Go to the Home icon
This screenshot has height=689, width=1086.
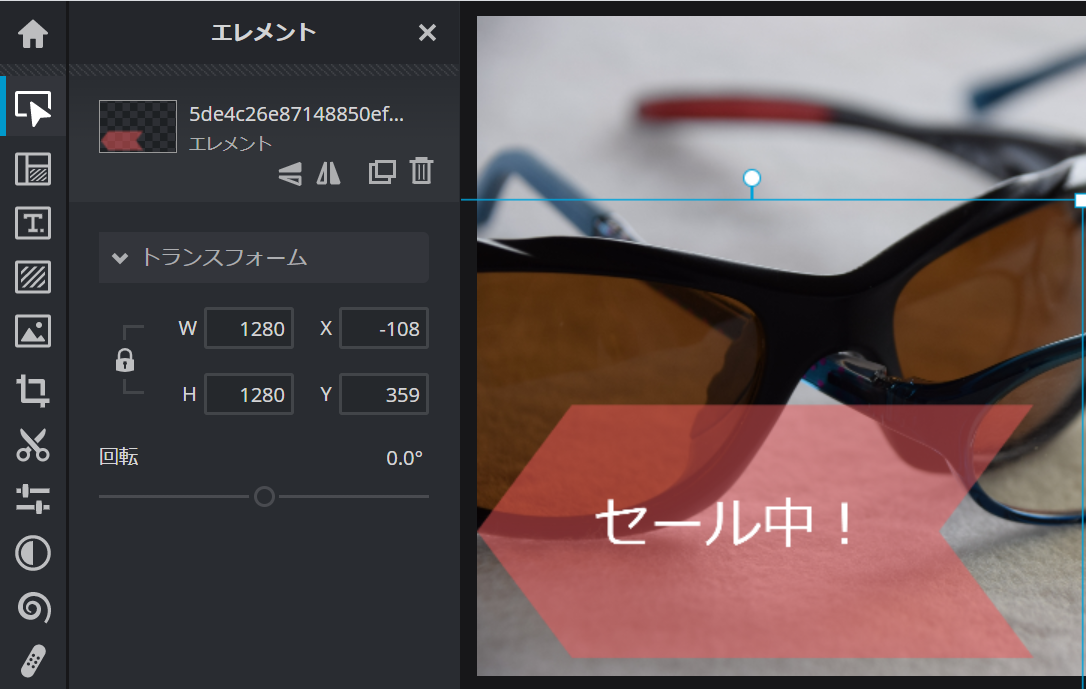tap(33, 33)
